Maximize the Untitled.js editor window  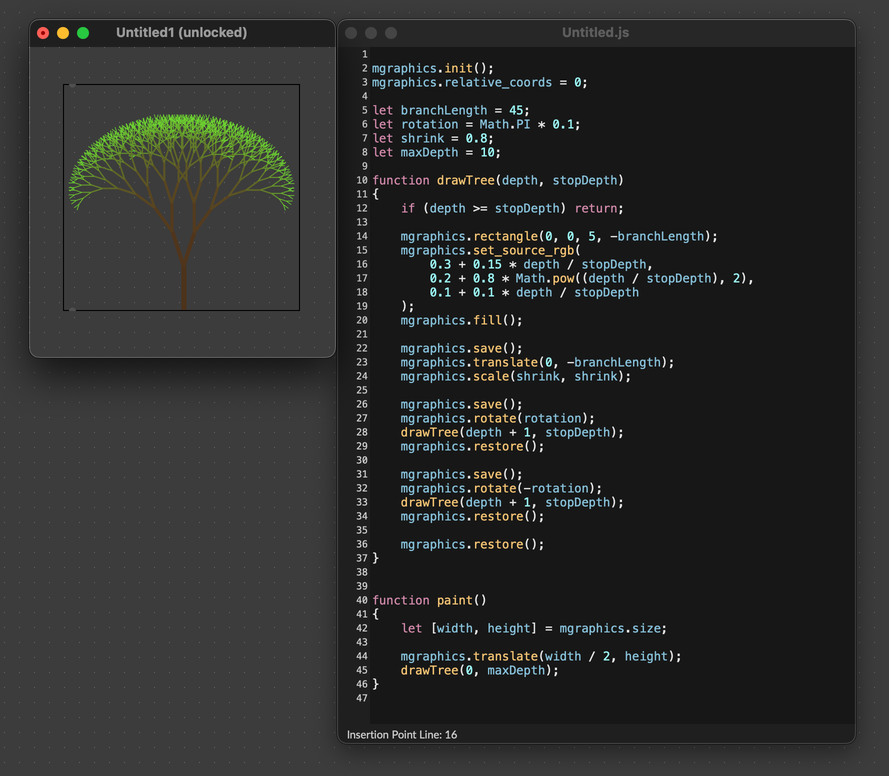[x=391, y=33]
